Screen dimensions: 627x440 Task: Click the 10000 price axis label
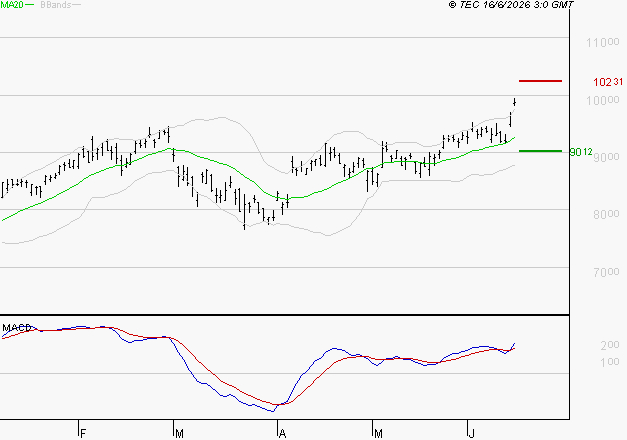click(x=603, y=100)
